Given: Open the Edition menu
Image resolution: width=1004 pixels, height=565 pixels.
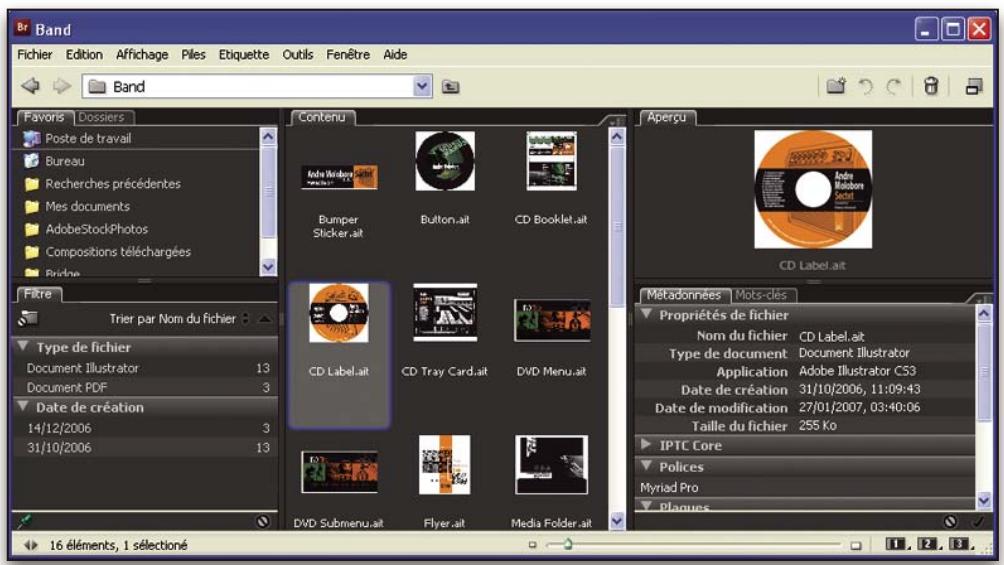Looking at the screenshot, I should tap(84, 55).
